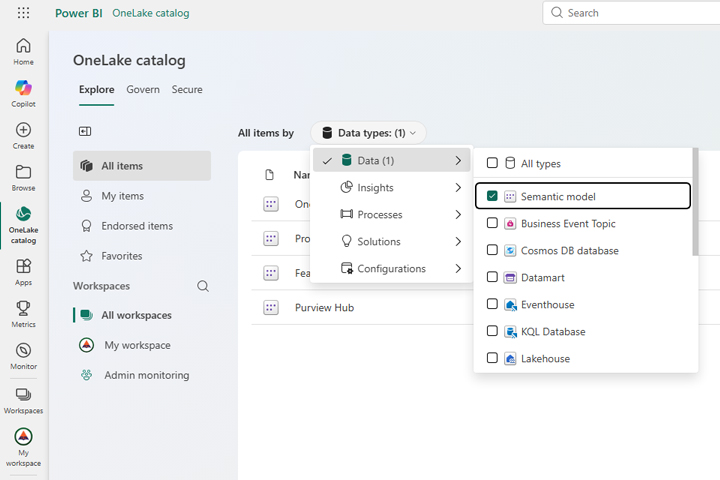
Task: Open Endorsed items in the catalog
Action: pos(137,226)
